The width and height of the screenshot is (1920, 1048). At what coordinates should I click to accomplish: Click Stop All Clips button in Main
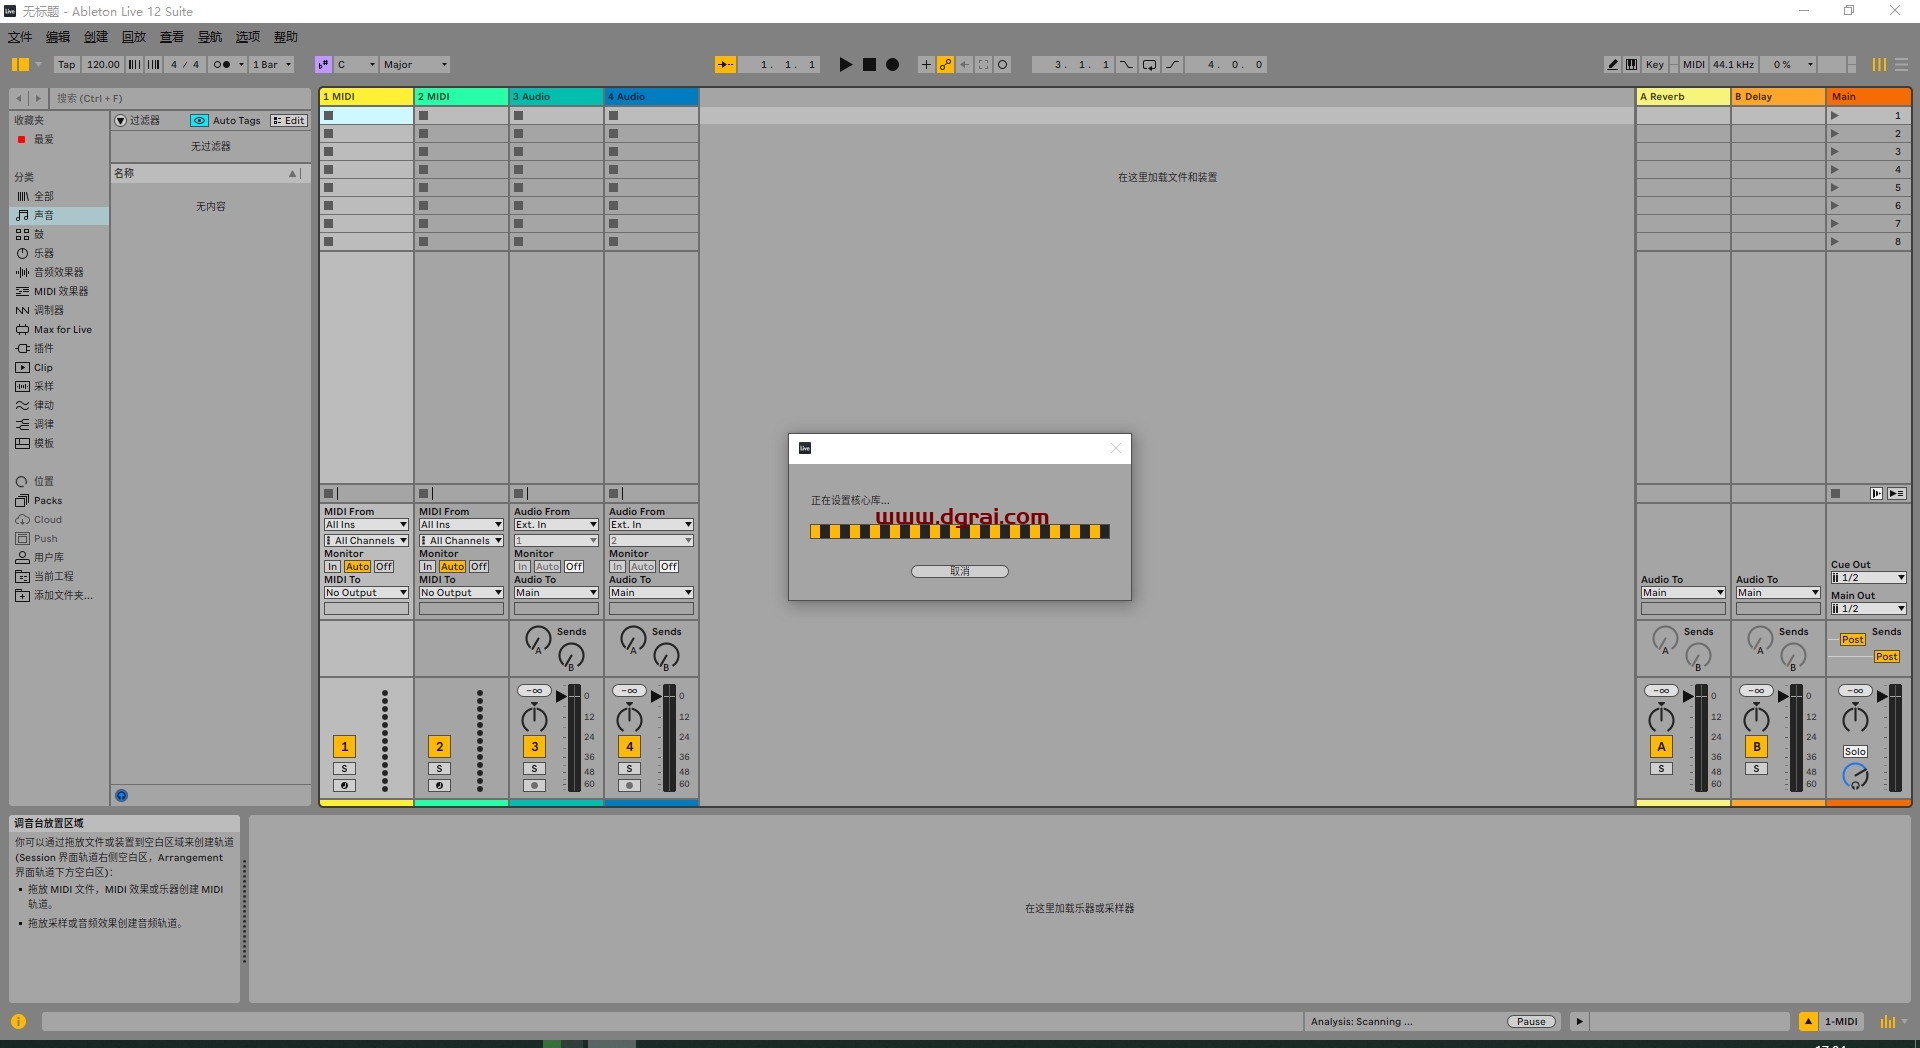(1835, 493)
